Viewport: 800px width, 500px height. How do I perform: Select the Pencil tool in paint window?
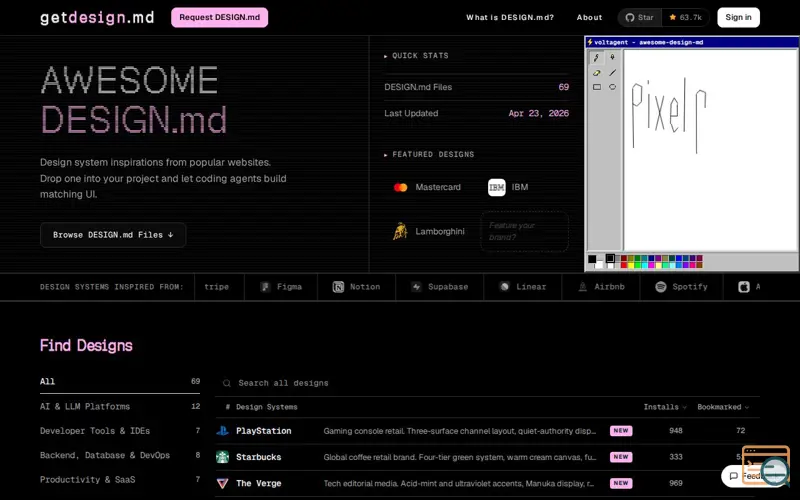[x=596, y=57]
